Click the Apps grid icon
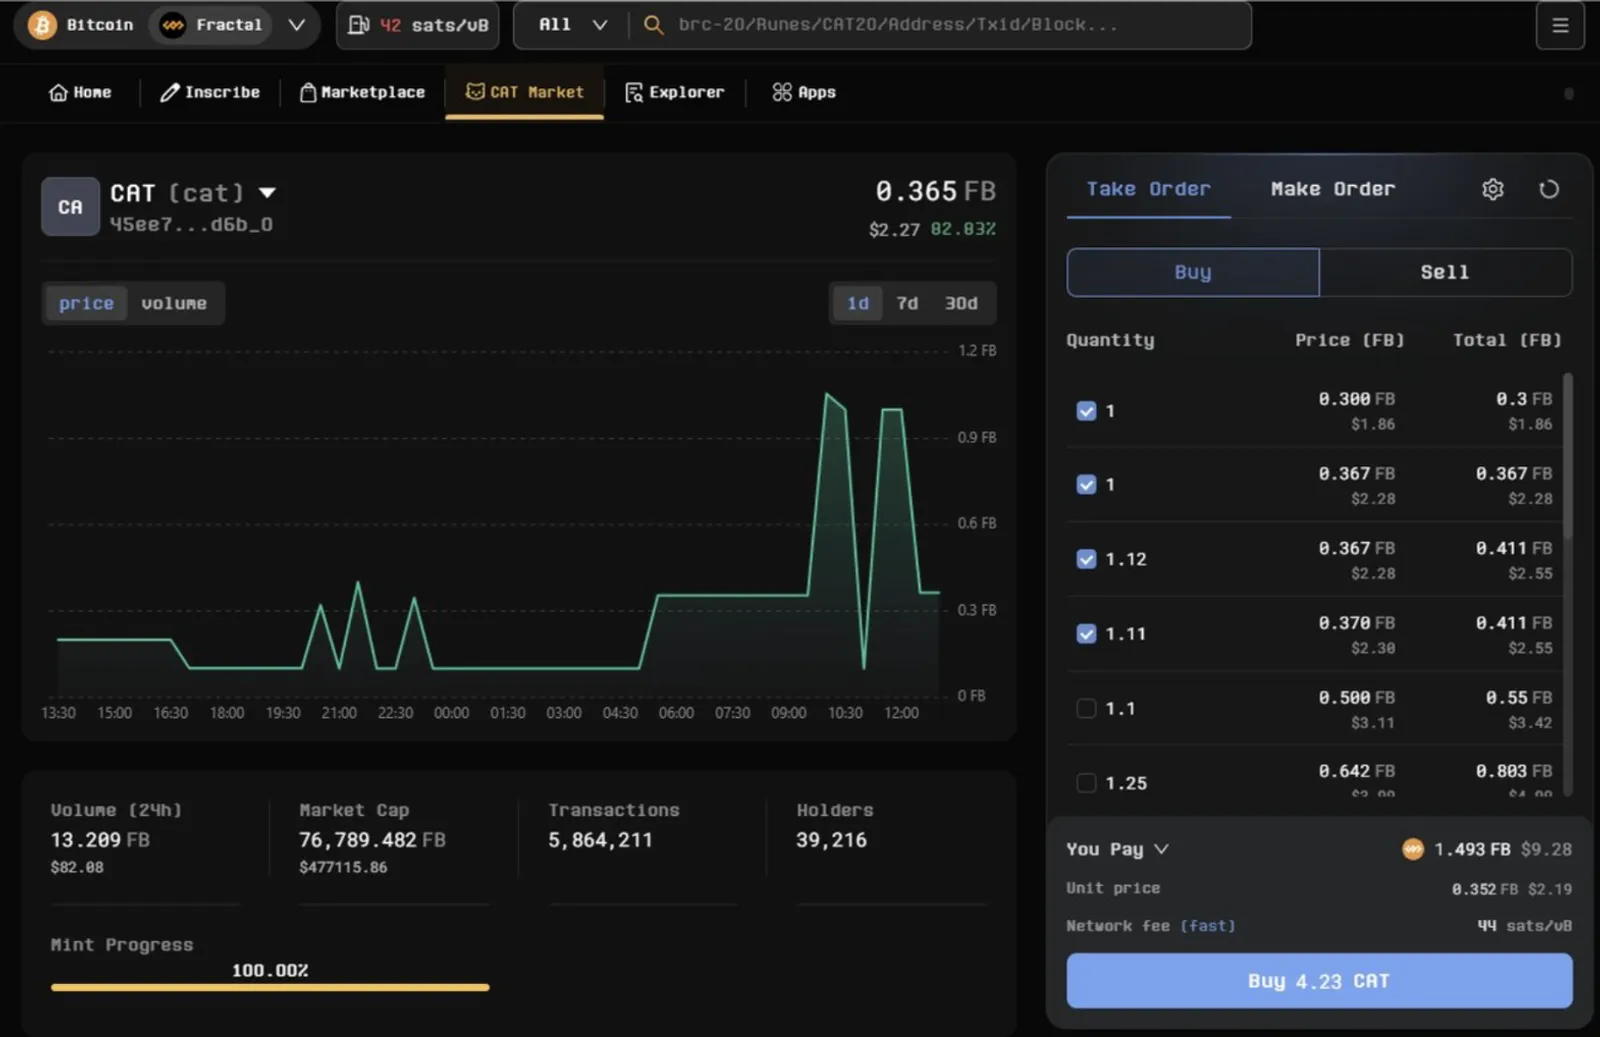Image resolution: width=1600 pixels, height=1037 pixels. pyautogui.click(x=782, y=92)
